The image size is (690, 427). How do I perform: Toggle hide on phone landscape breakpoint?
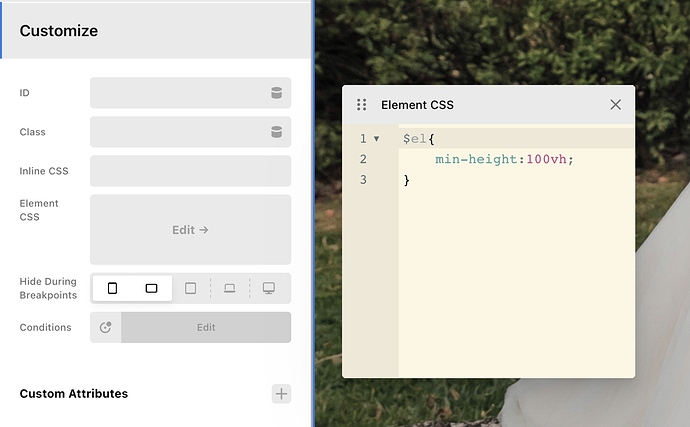[x=151, y=288]
